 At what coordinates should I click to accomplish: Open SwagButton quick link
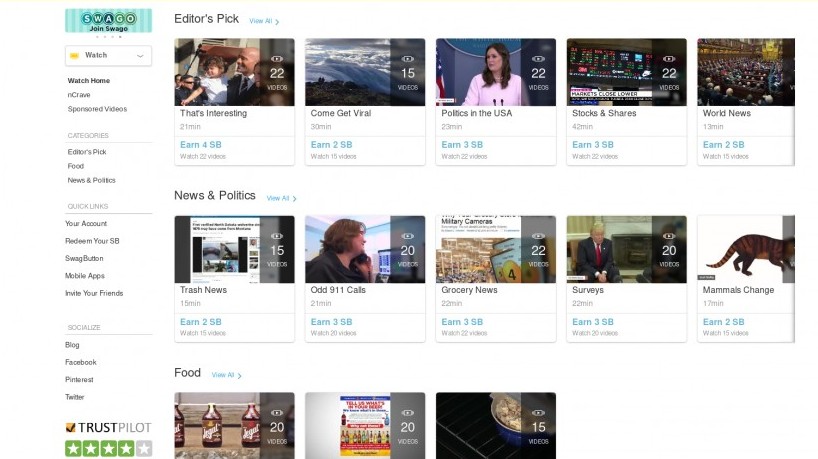click(x=84, y=258)
